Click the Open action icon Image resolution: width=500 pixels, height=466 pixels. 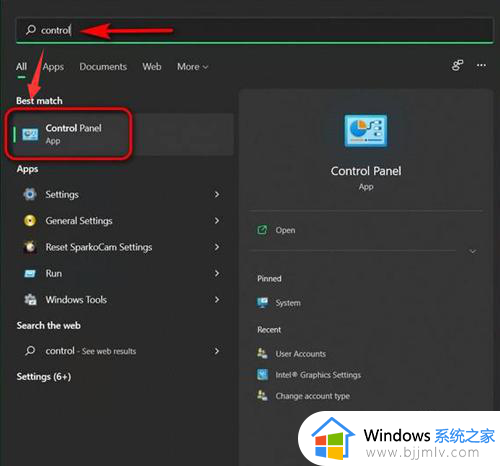click(262, 230)
